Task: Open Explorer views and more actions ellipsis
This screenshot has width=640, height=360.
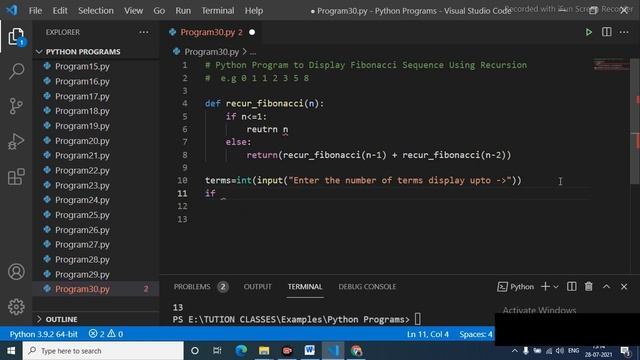Action: (144, 32)
